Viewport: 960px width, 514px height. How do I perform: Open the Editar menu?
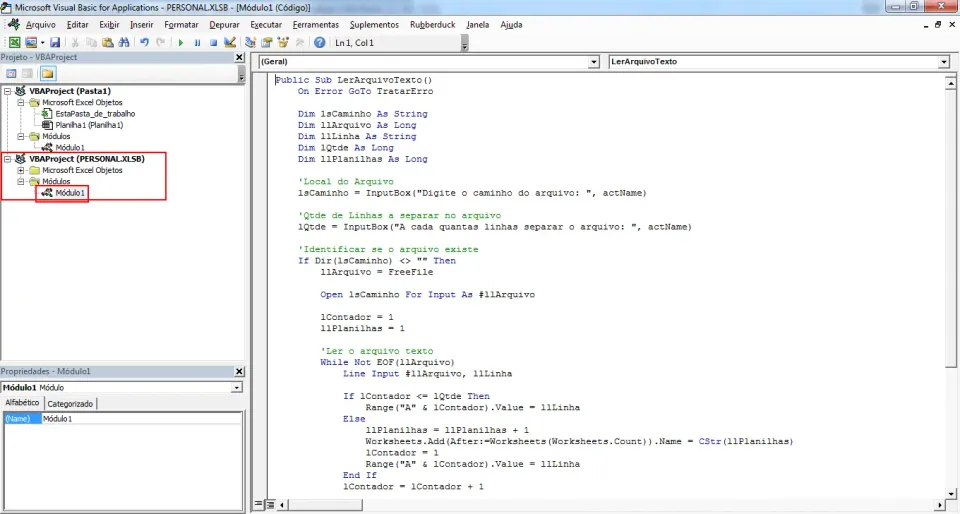click(x=77, y=24)
